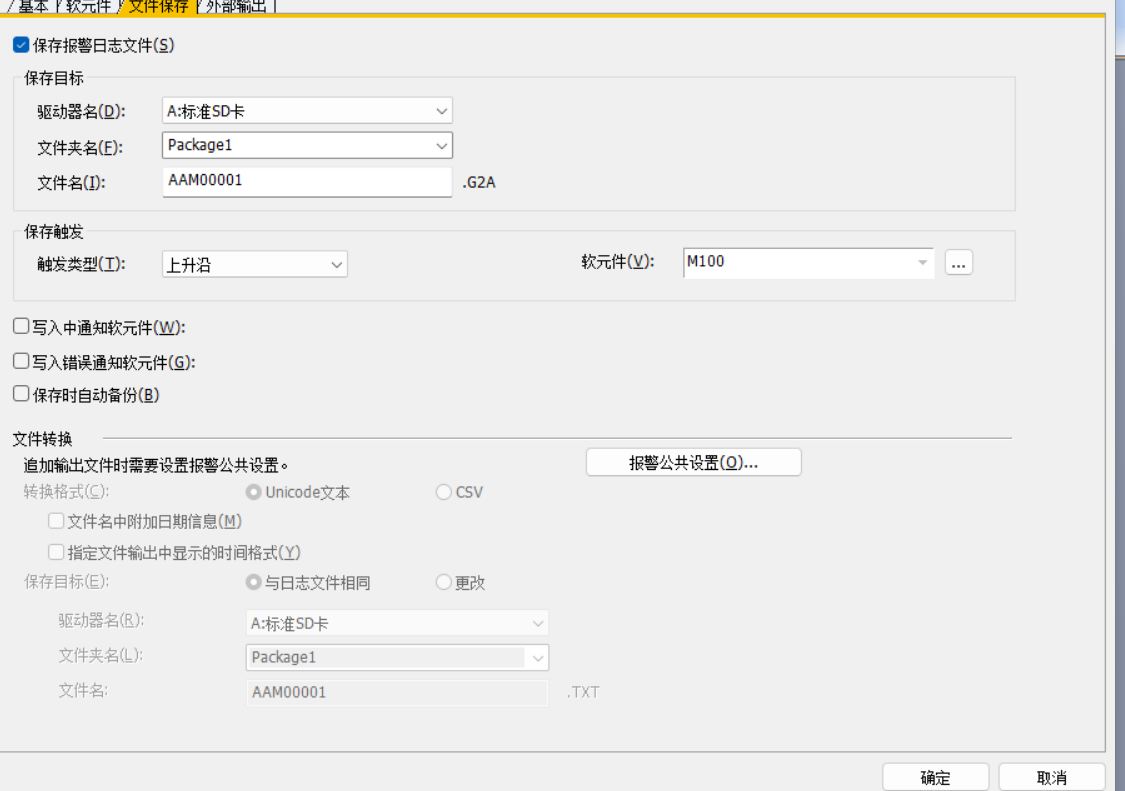Open 报警公共设置 settings dialog
Screen dimensions: 1125x791
click(693, 462)
